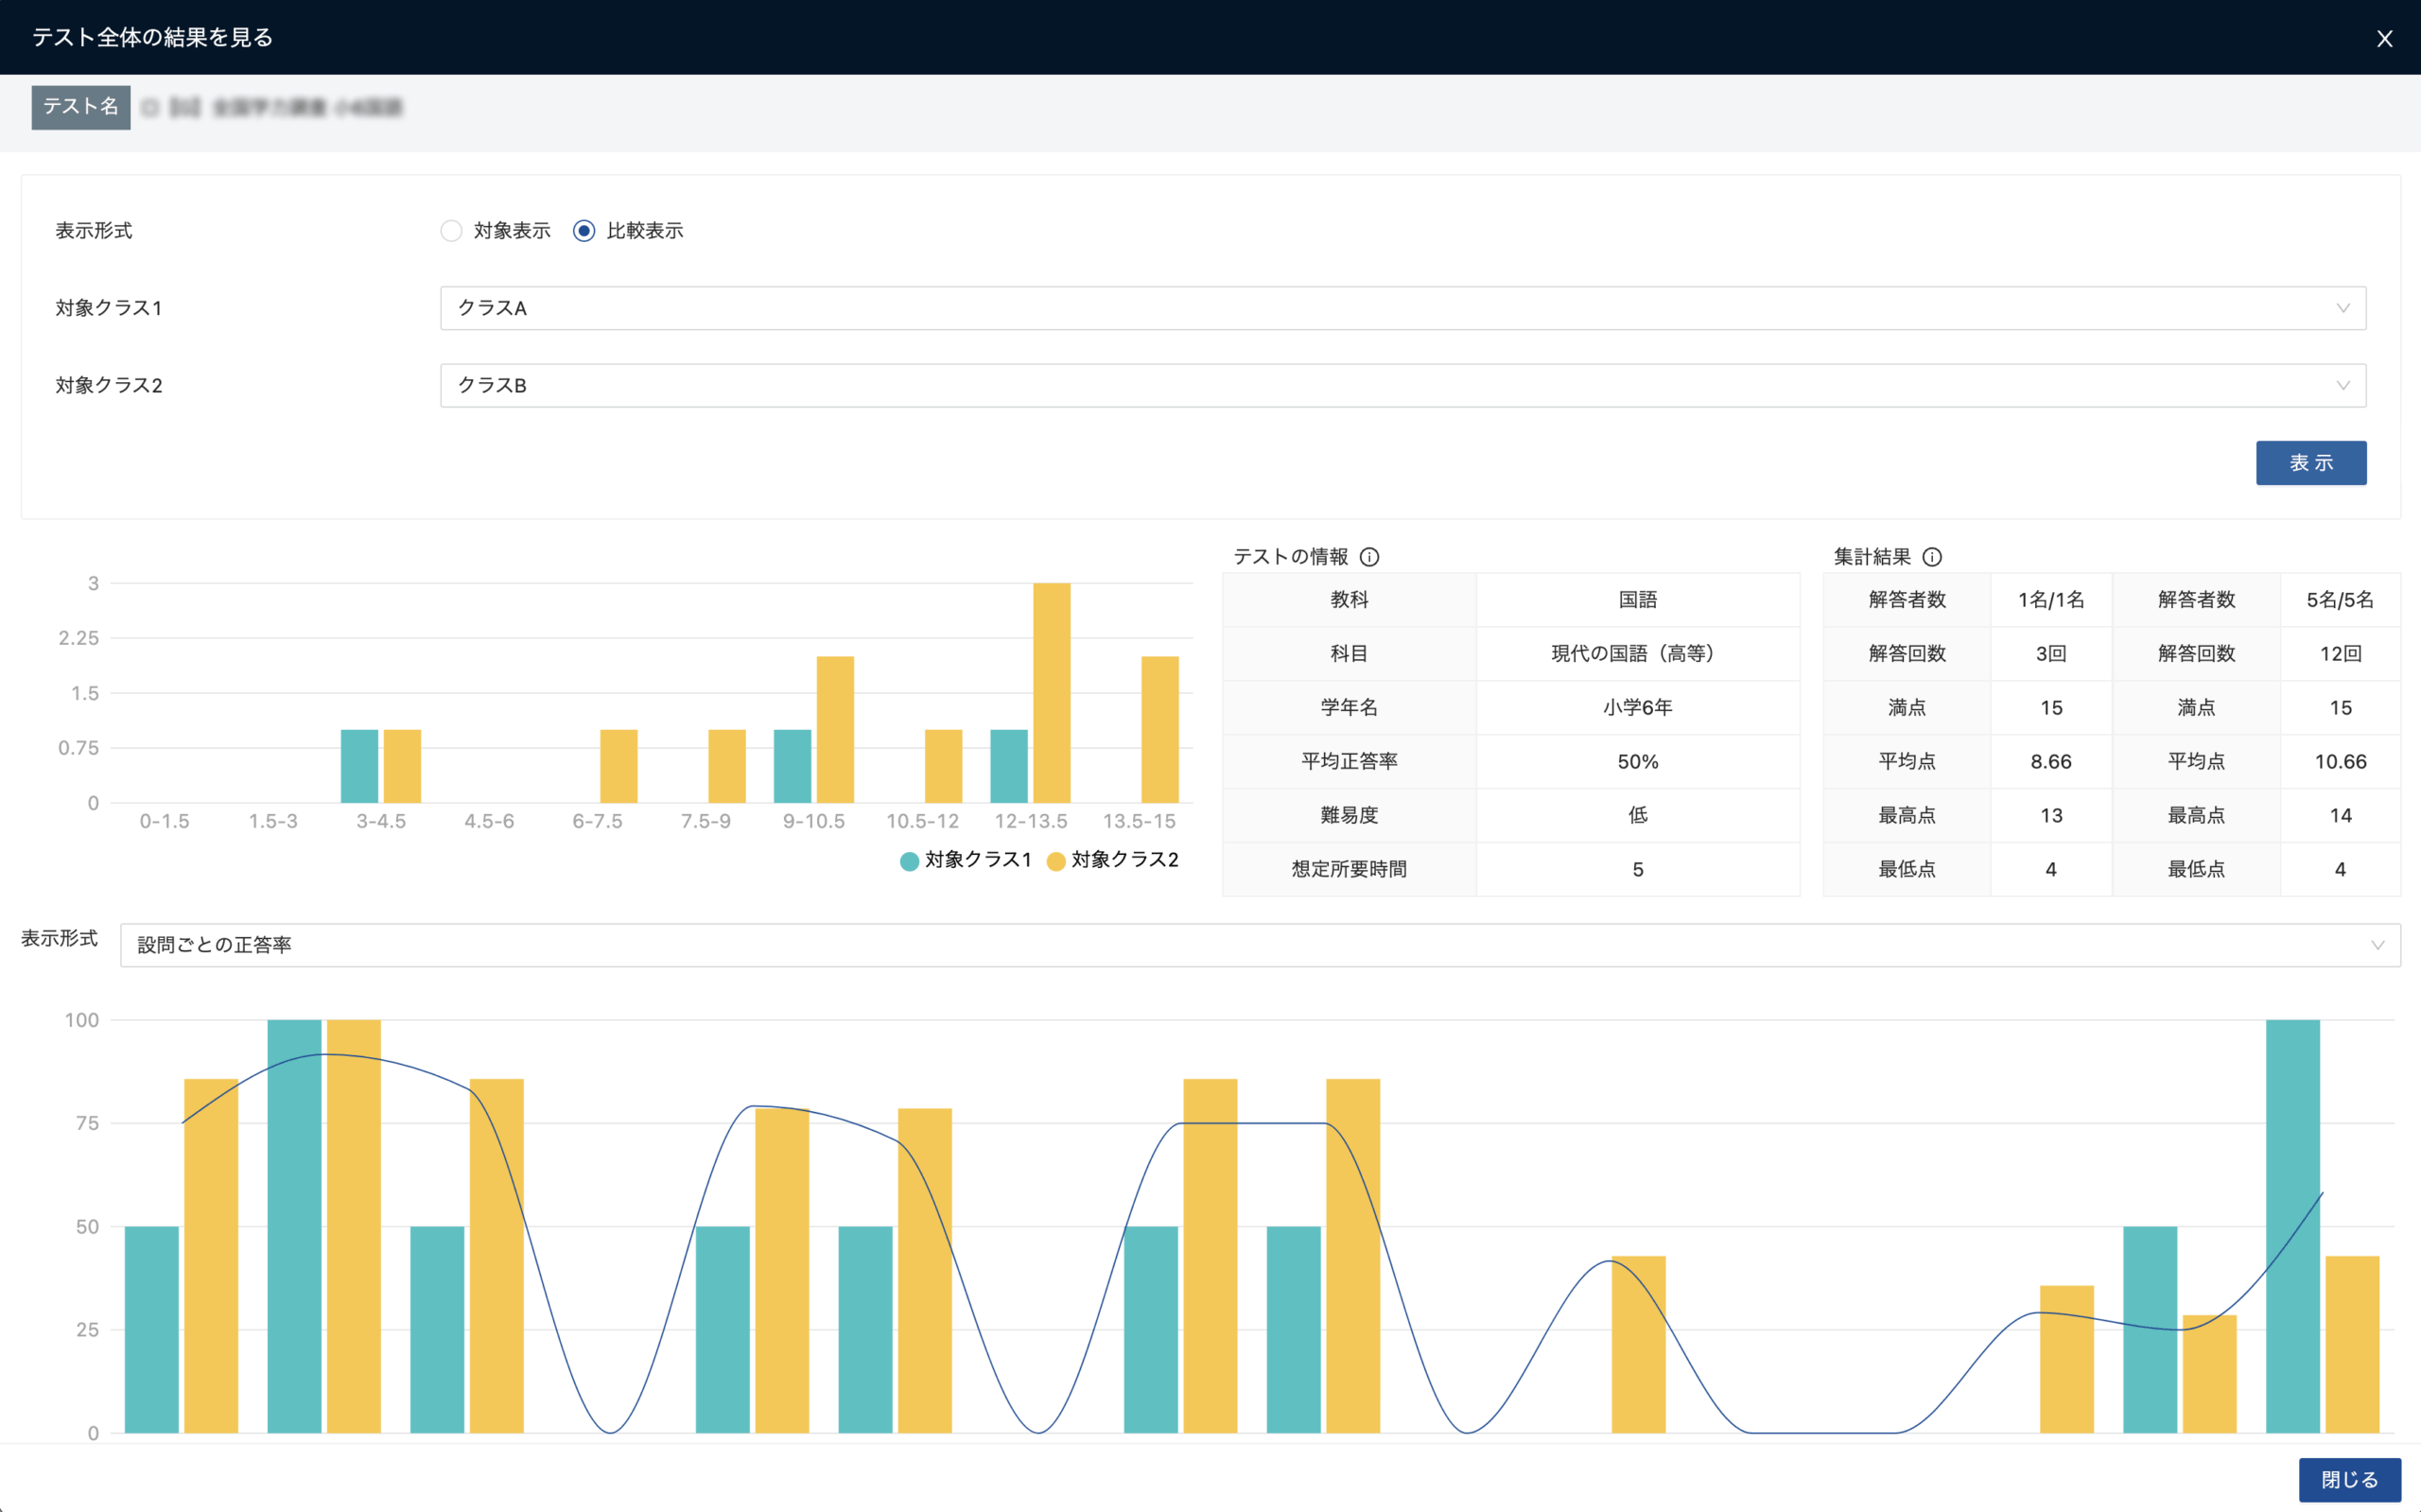2421x1512 pixels.
Task: Close dialog with X icon
Action: pos(2384,39)
